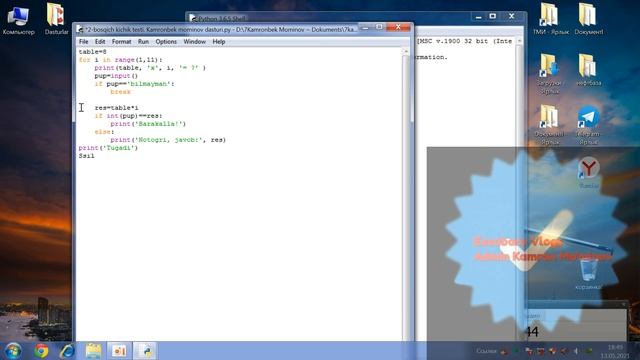Click the print('Barakalla!') line
Screen dimensions: 640x360
[x=148, y=124]
